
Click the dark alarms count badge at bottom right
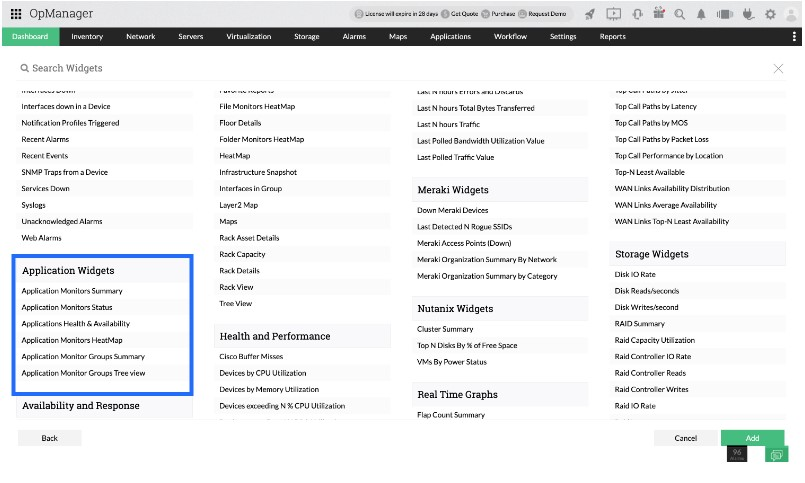(737, 454)
